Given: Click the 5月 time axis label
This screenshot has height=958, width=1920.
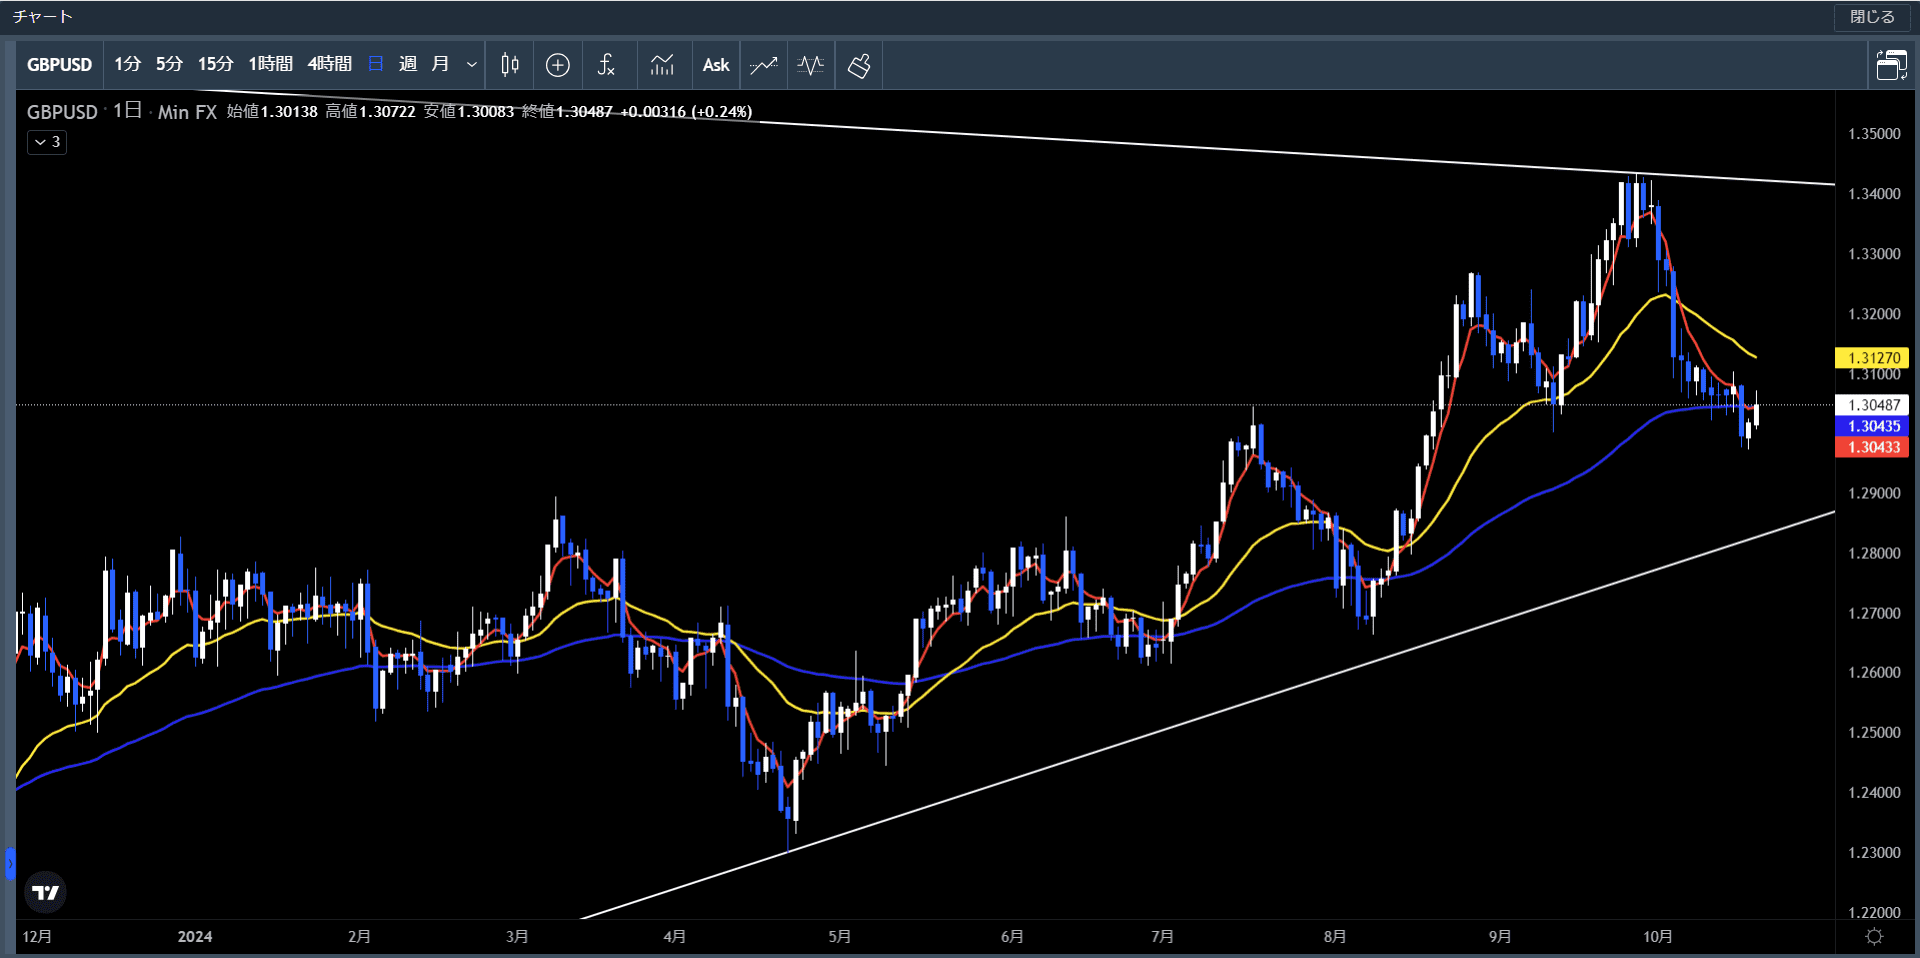Looking at the screenshot, I should 840,937.
